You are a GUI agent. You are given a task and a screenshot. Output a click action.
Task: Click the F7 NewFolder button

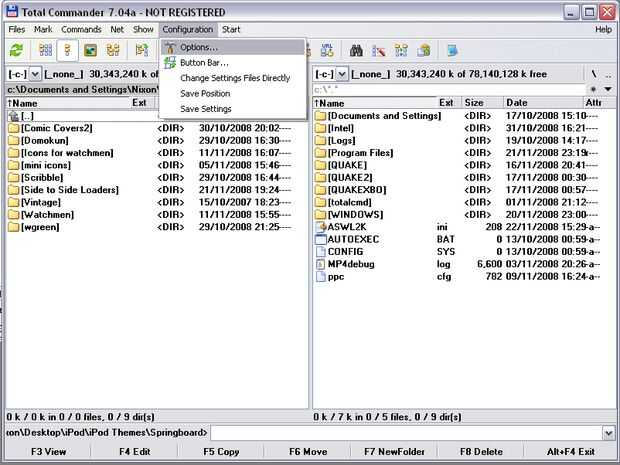[394, 452]
